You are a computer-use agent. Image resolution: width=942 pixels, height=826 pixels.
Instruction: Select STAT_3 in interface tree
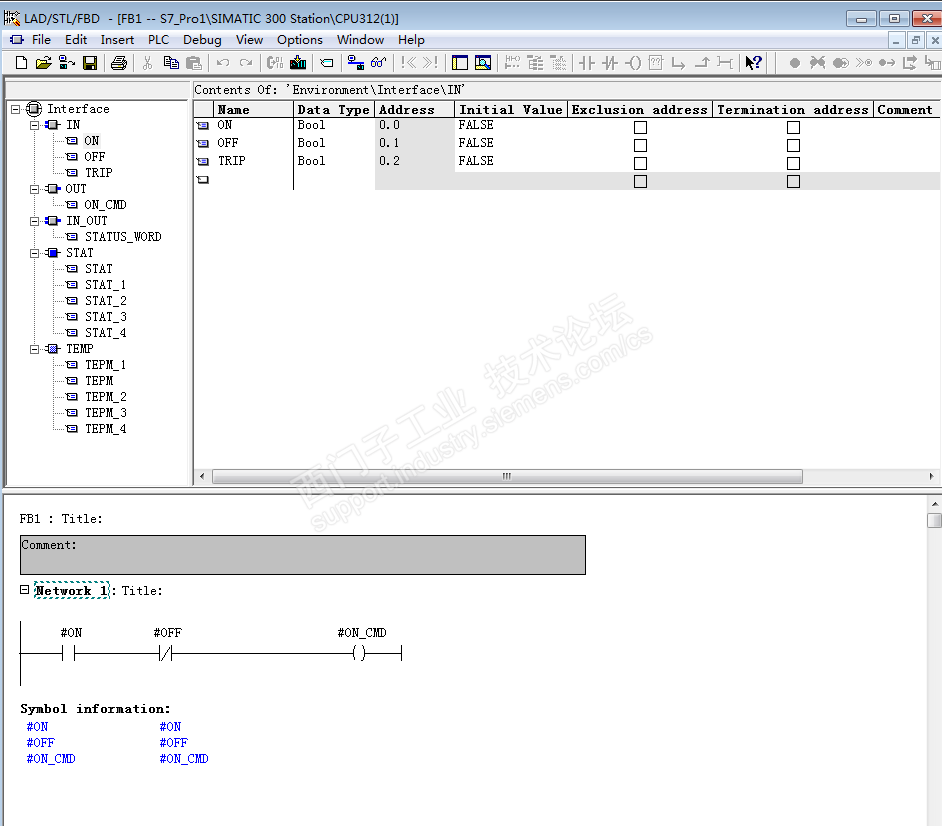(106, 317)
